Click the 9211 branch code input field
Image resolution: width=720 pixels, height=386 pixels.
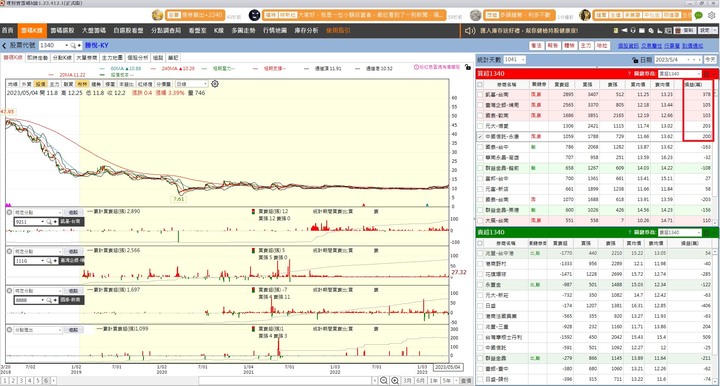coord(28,222)
